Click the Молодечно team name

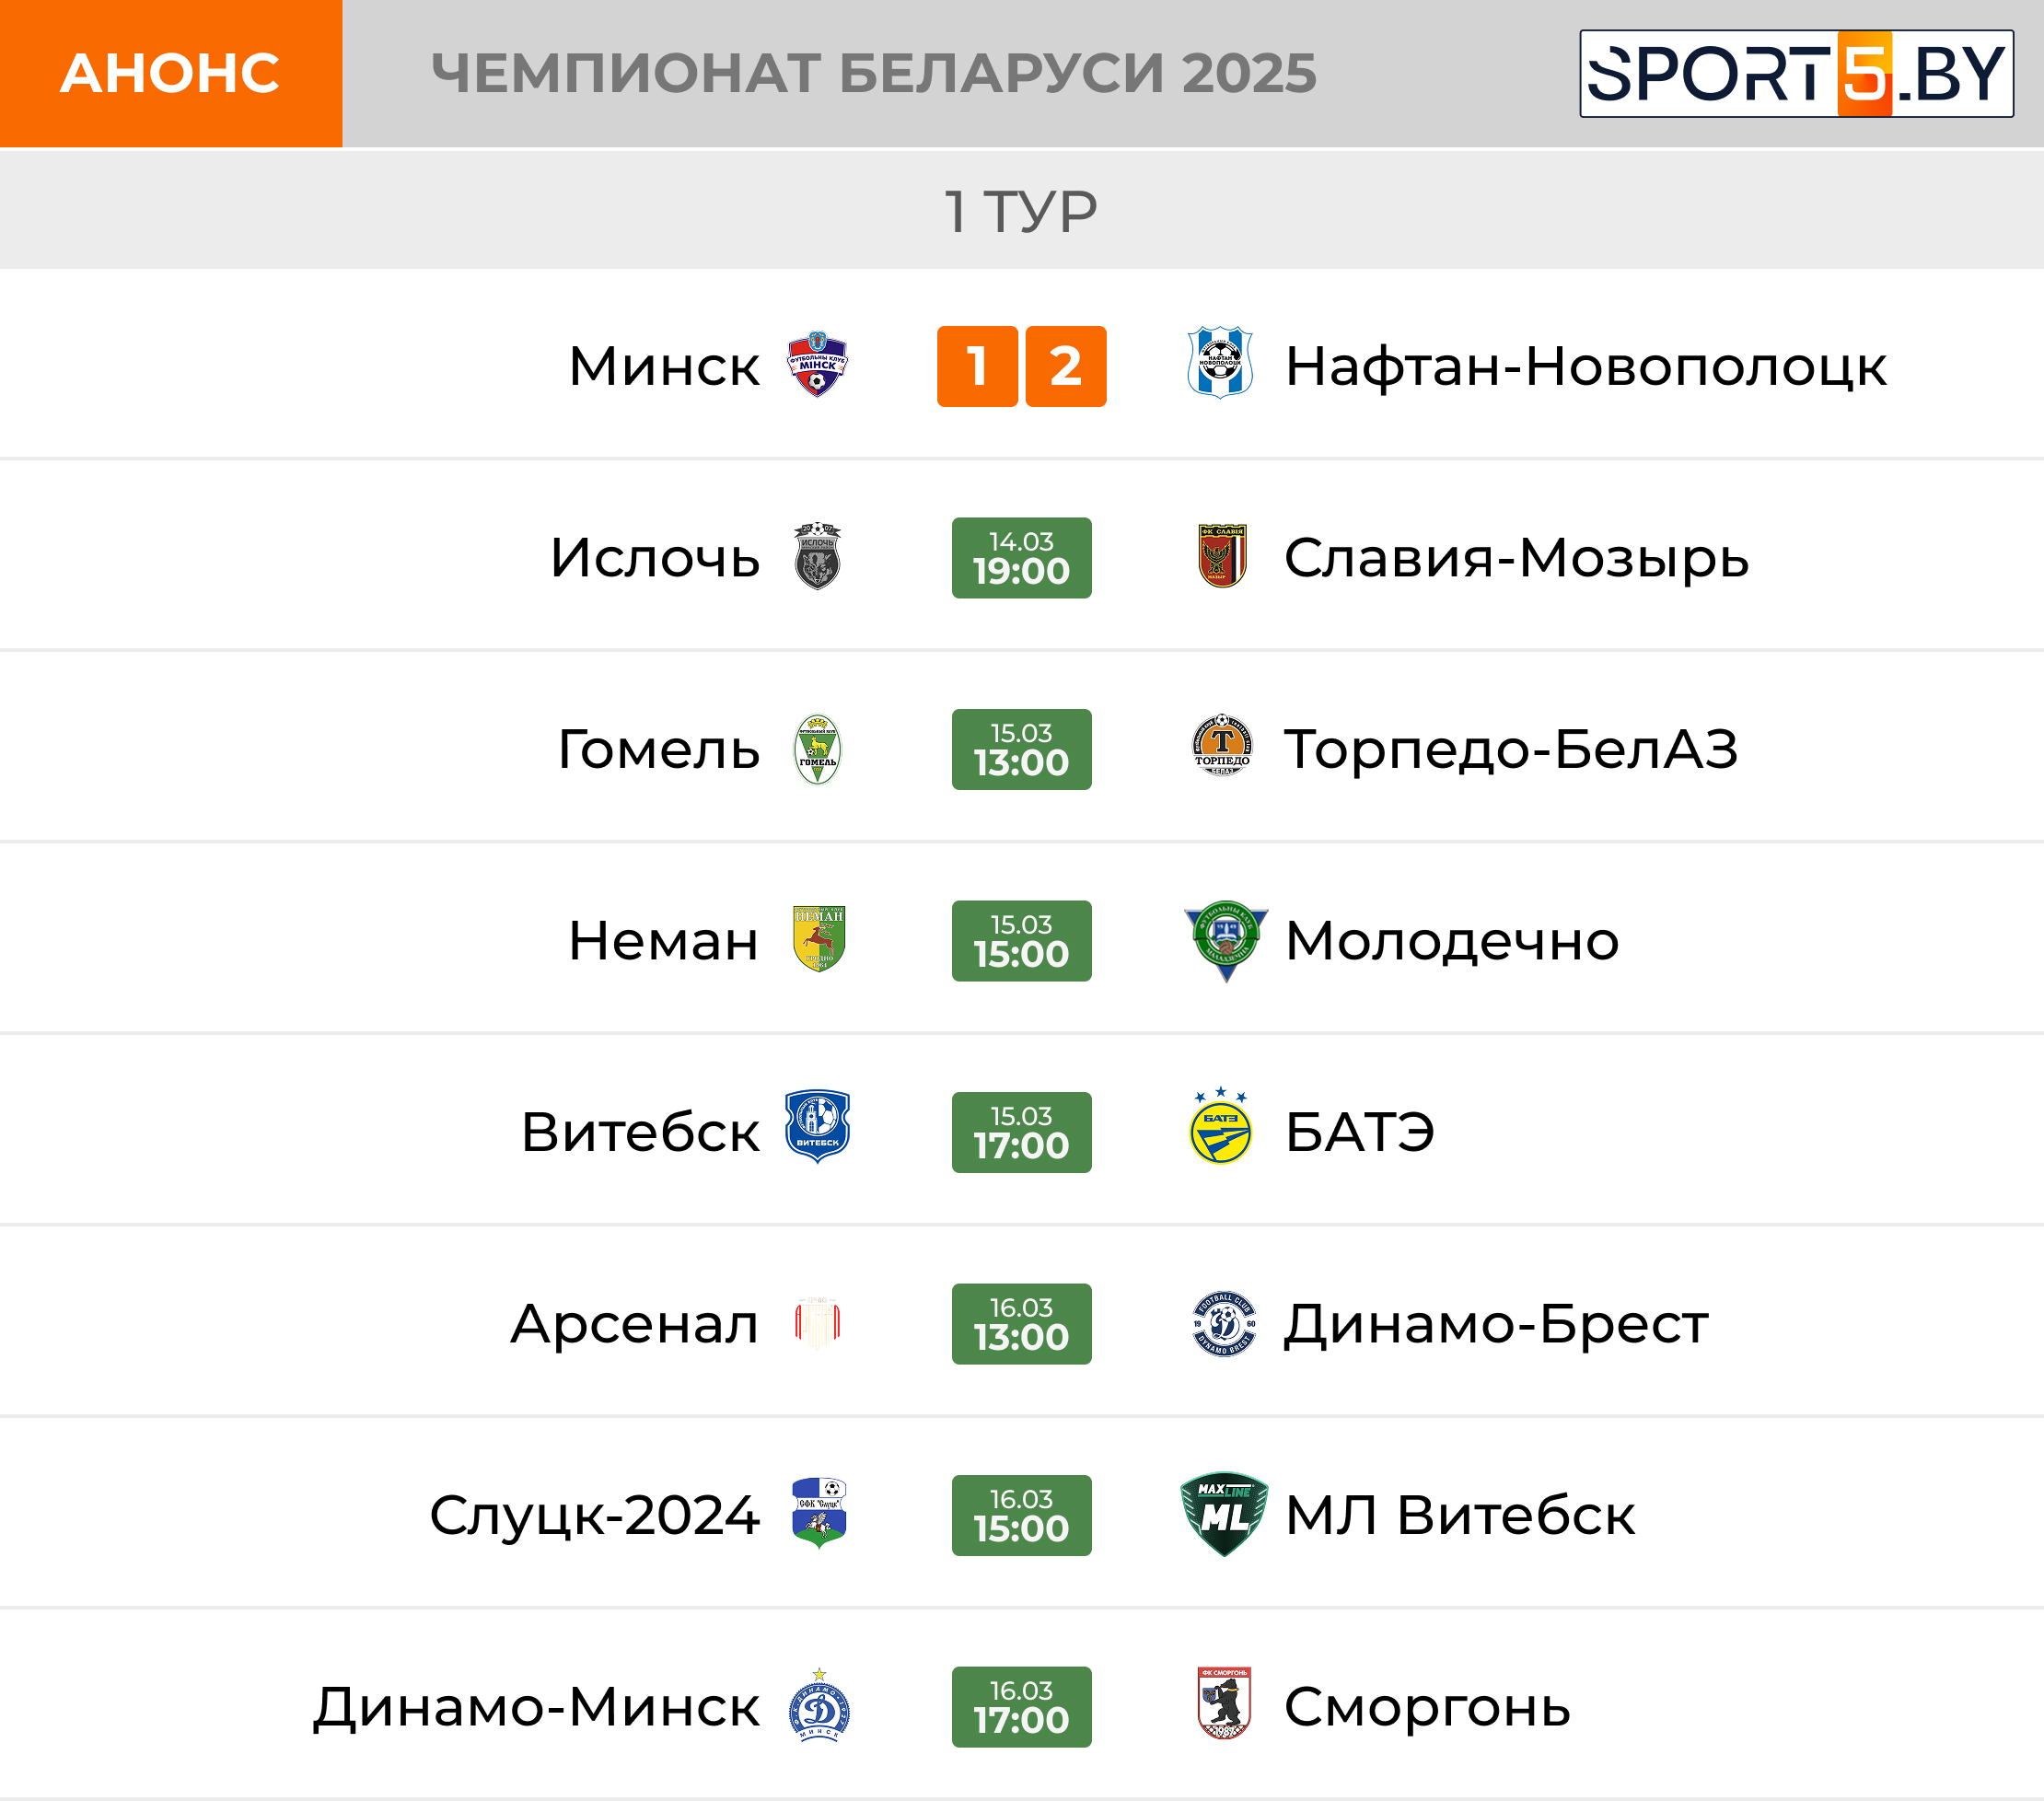[x=1452, y=941]
